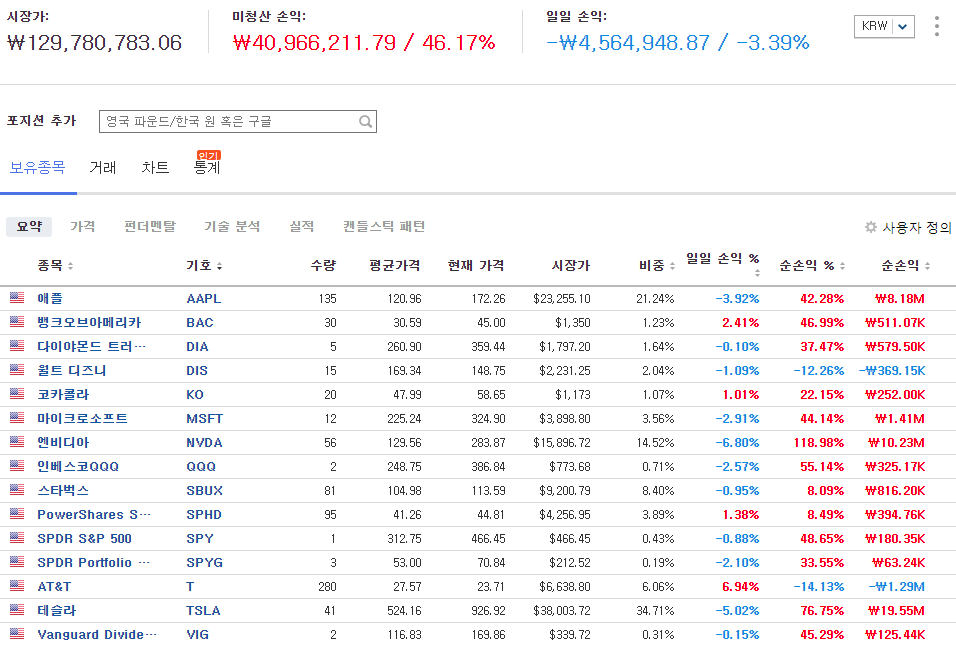The width and height of the screenshot is (956, 648).
Task: Open the three-dot more options menu
Action: click(936, 26)
